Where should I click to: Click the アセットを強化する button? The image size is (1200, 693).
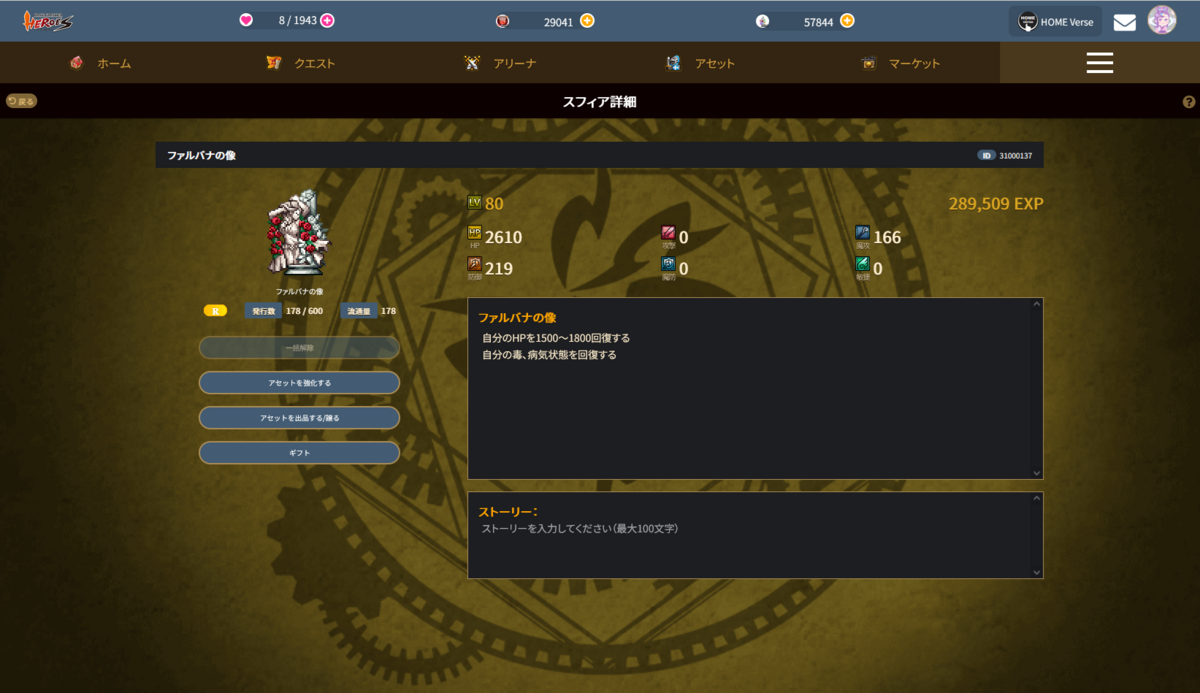pos(299,383)
